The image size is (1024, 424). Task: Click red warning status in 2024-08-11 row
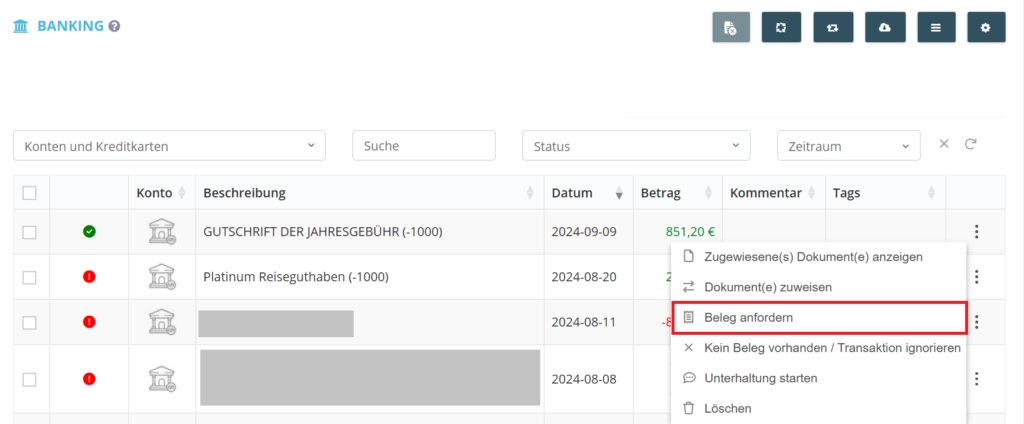[89, 322]
